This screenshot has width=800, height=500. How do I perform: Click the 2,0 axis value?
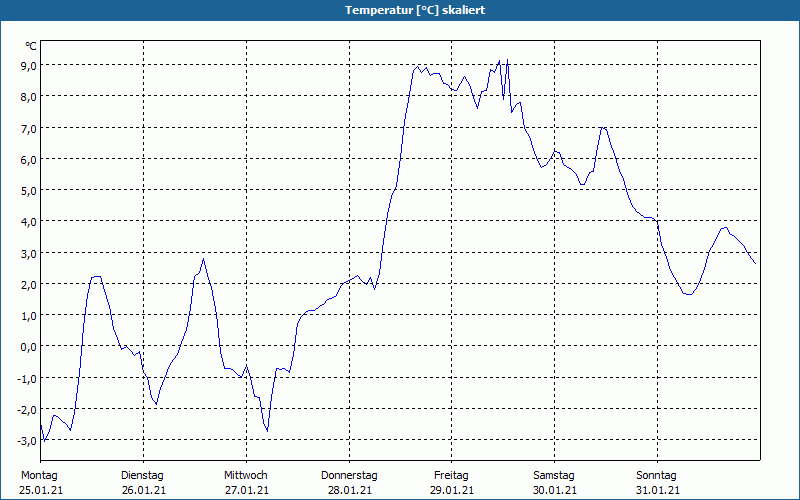click(x=29, y=284)
